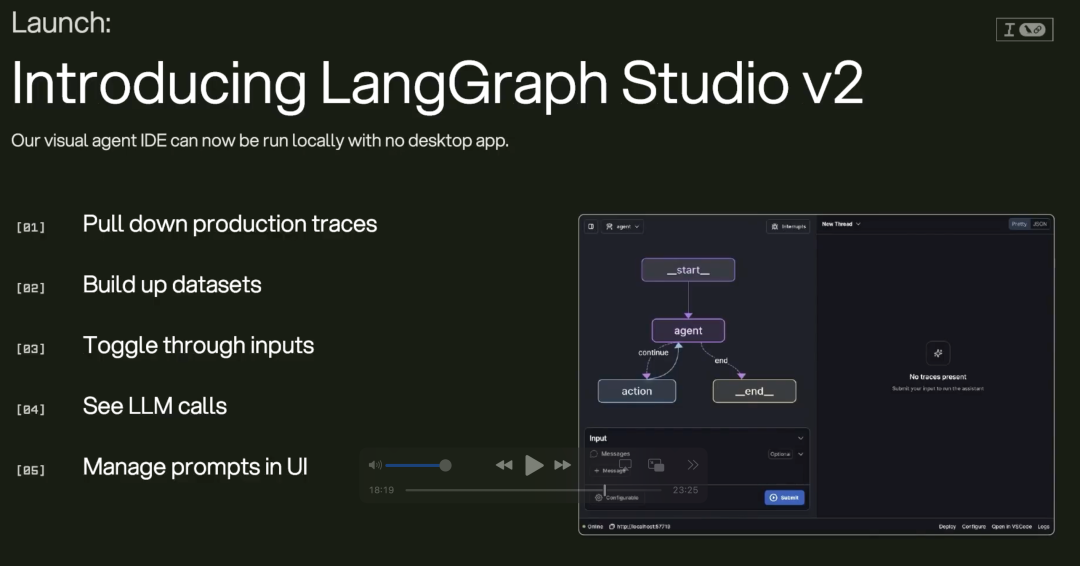The image size is (1080, 566).
Task: Click the logo icon in top-right box
Action: click(1024, 30)
